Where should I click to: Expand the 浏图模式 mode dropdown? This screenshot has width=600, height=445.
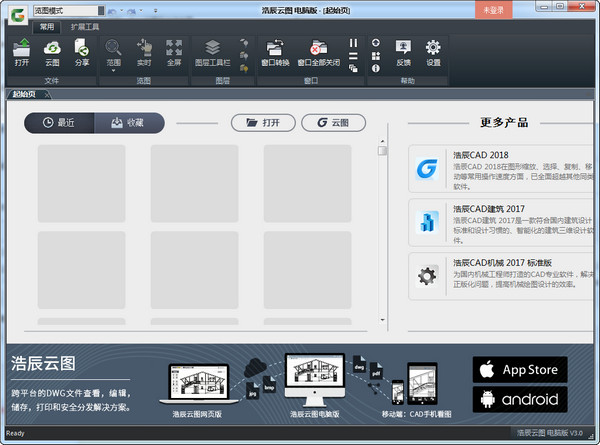coord(101,10)
